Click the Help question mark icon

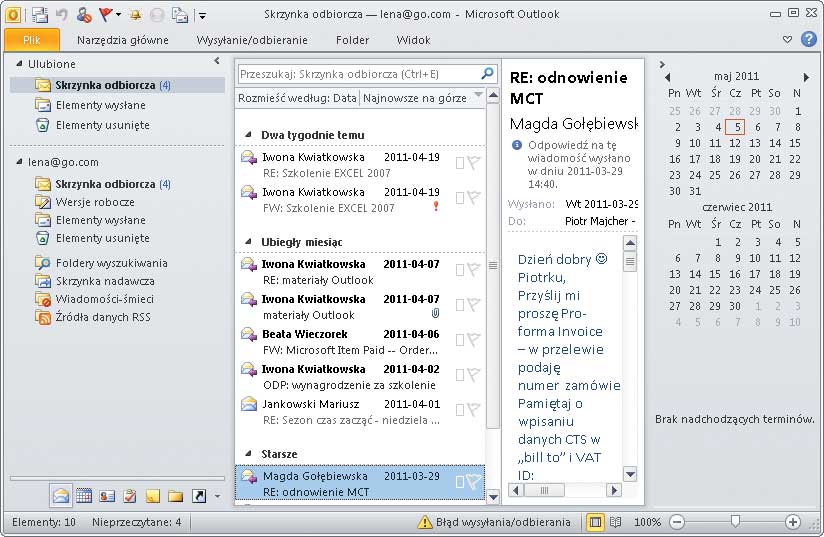click(809, 40)
